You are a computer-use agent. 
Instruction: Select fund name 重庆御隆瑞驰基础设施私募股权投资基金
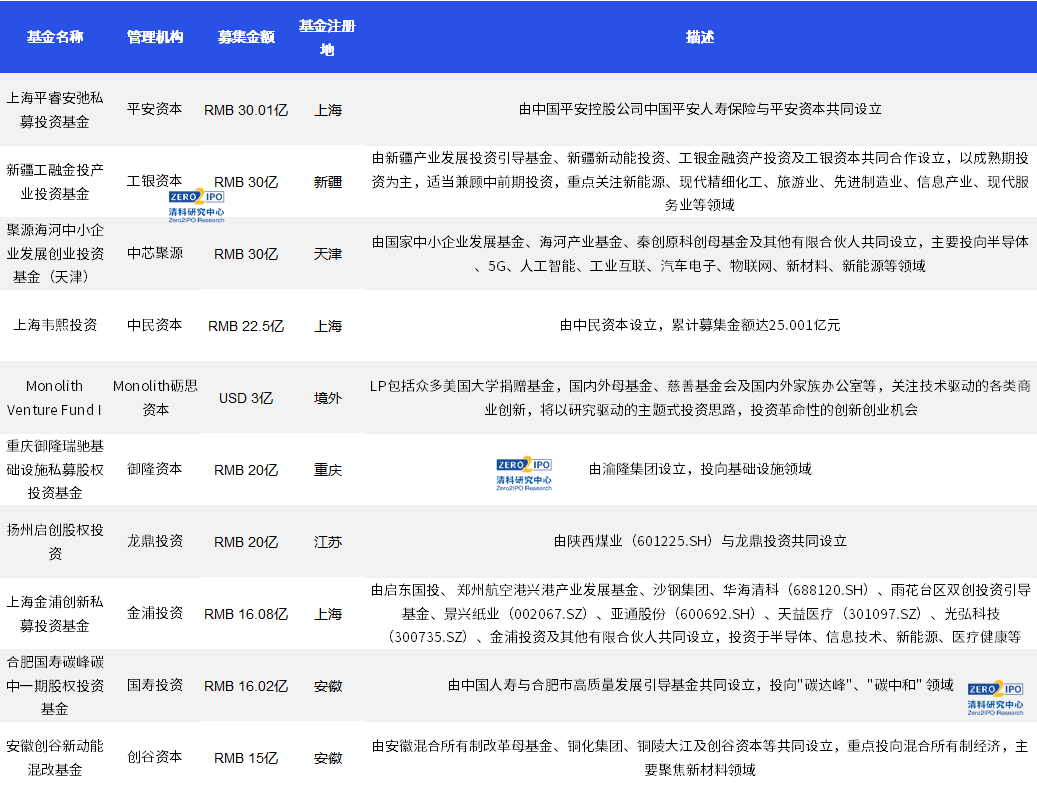[55, 470]
